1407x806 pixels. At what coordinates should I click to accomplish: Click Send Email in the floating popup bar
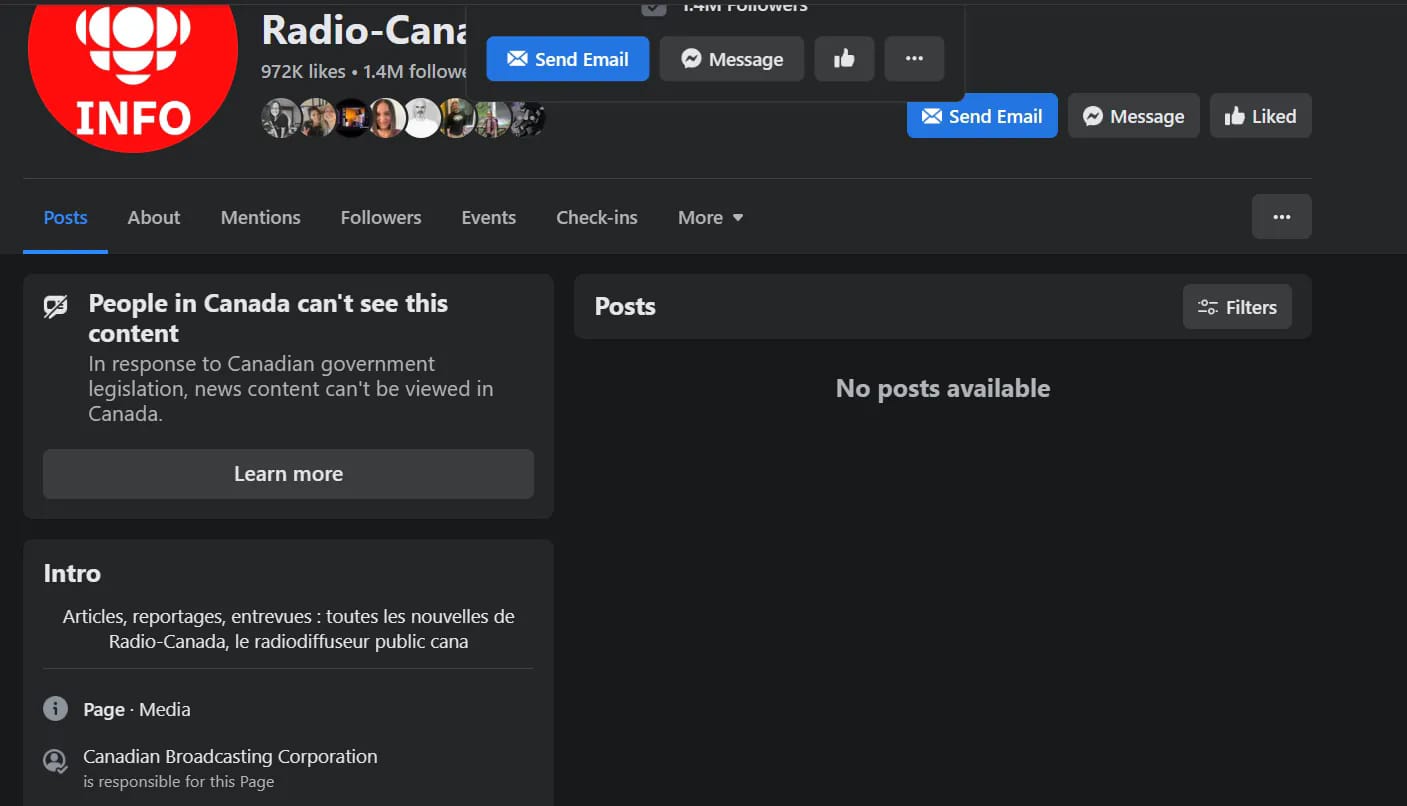[x=568, y=59]
